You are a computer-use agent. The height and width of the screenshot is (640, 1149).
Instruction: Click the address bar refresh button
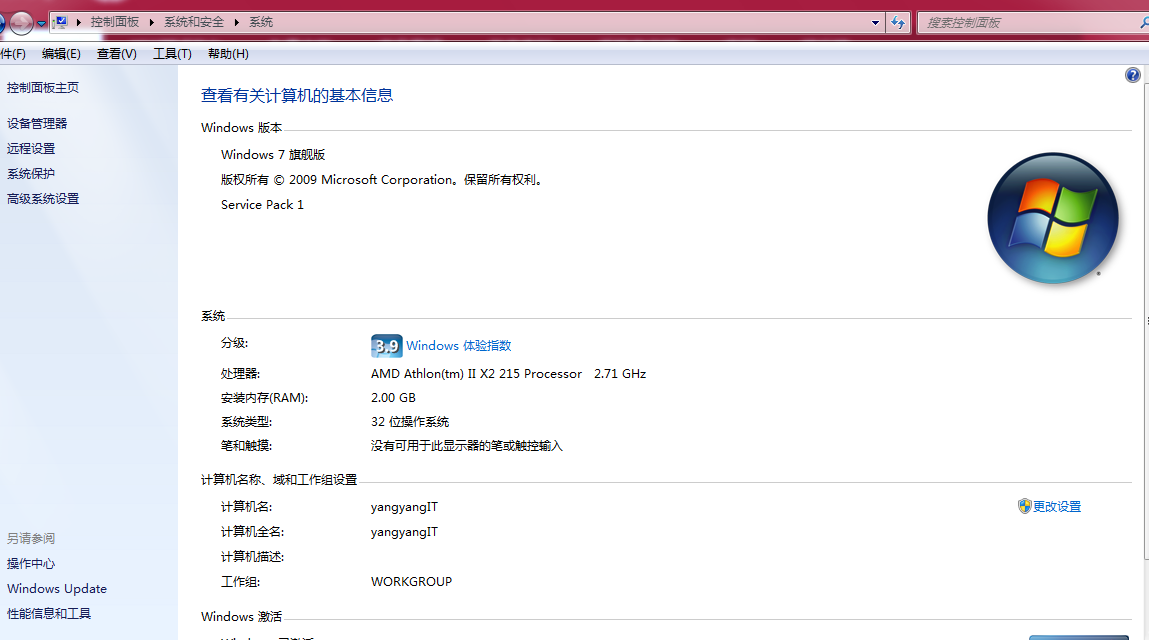point(898,23)
